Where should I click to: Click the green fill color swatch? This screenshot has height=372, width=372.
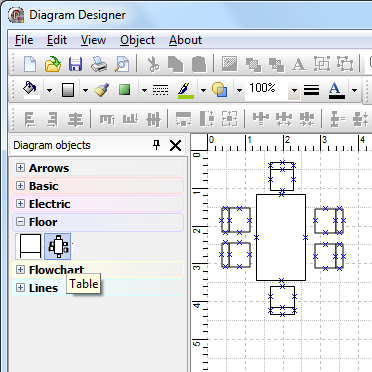pos(124,90)
